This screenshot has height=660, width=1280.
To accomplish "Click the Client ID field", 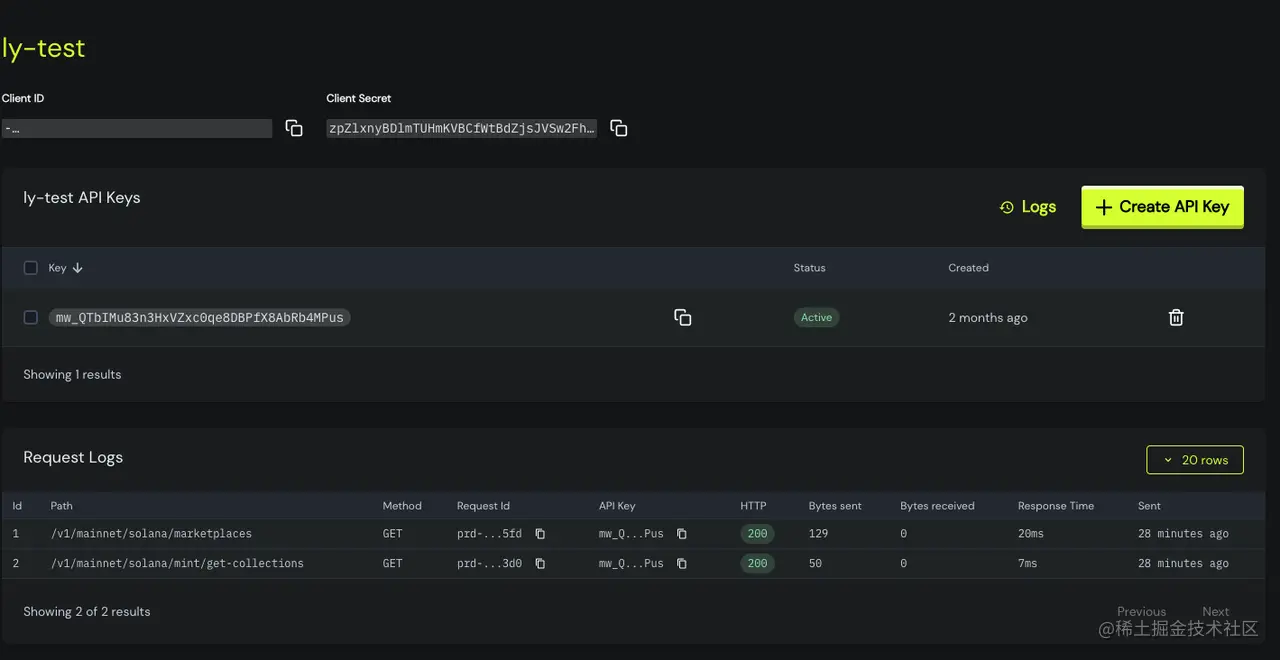I will [x=137, y=128].
